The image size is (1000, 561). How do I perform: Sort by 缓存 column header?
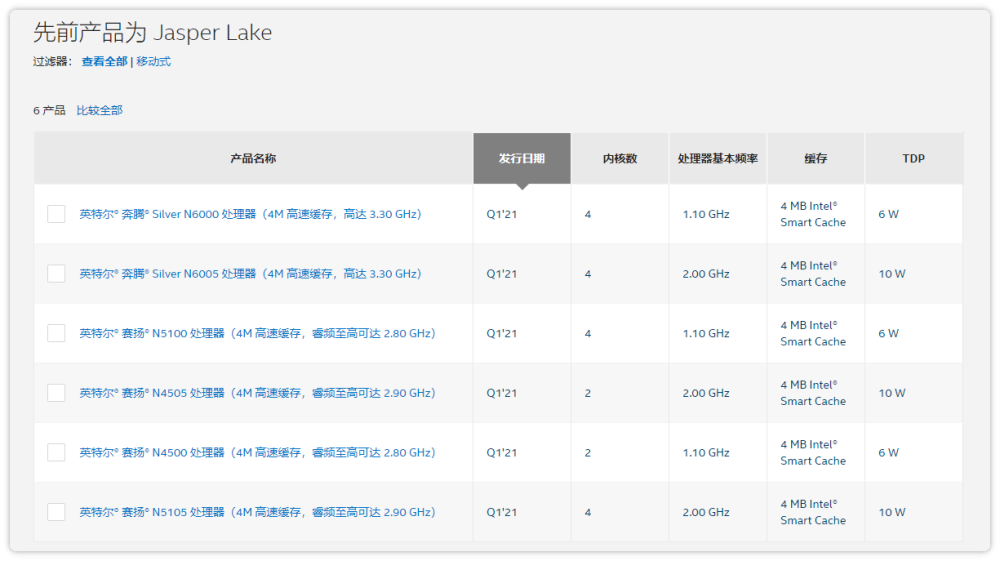point(816,159)
